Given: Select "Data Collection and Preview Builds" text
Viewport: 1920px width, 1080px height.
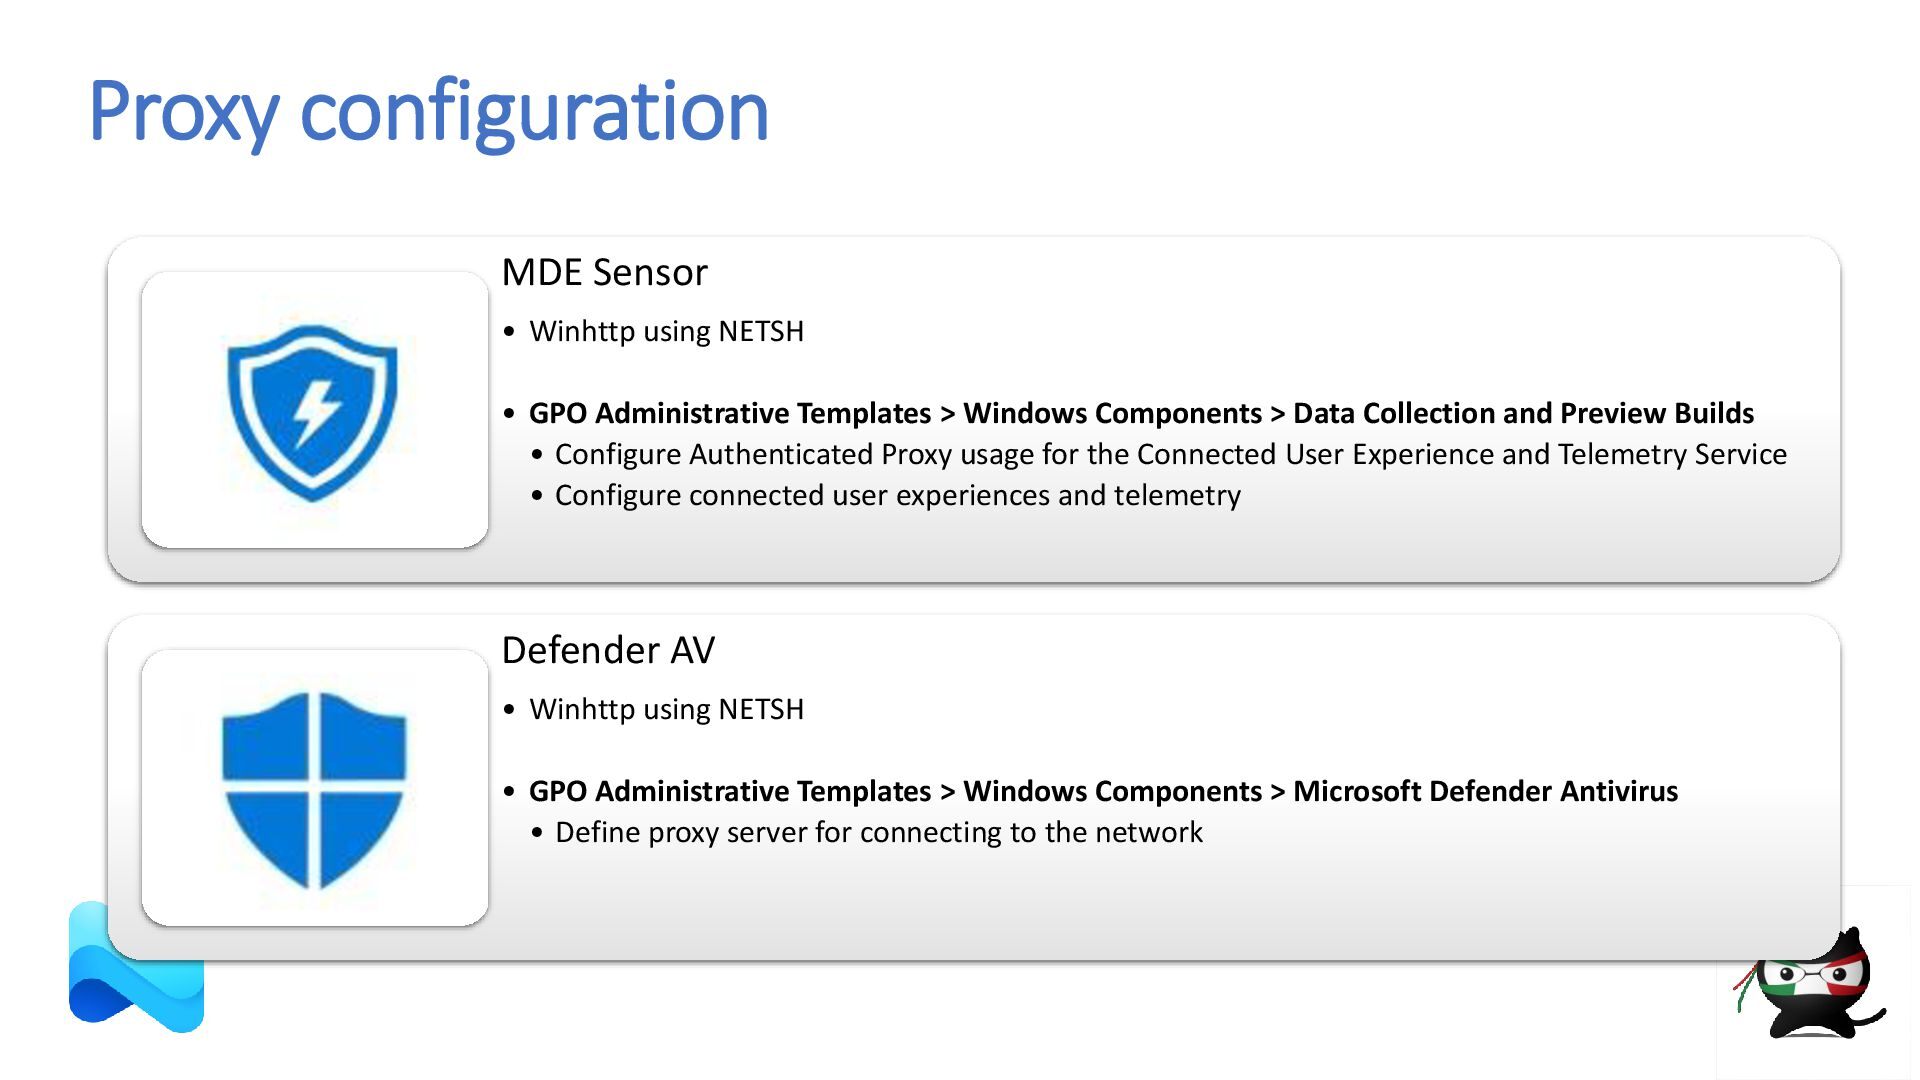Looking at the screenshot, I should [x=1523, y=413].
